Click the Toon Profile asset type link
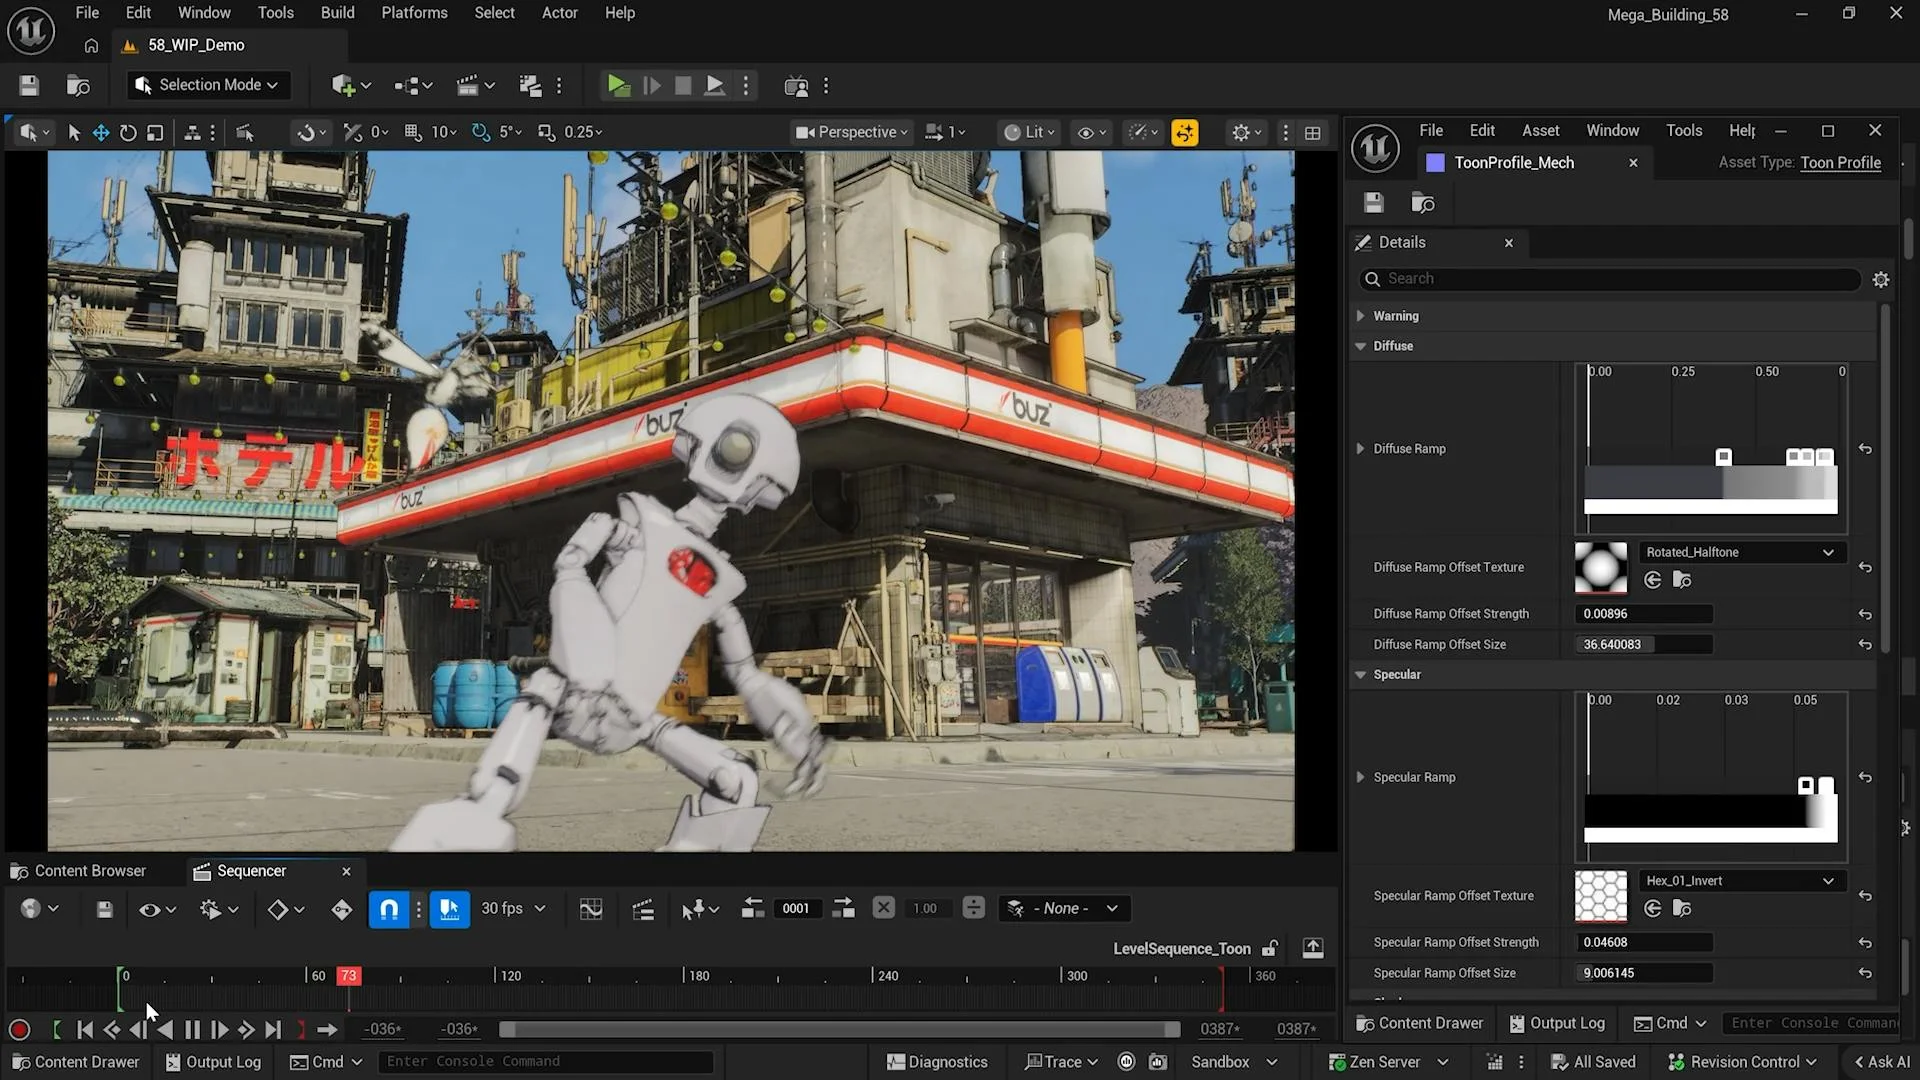The image size is (1920, 1080). pos(1840,162)
